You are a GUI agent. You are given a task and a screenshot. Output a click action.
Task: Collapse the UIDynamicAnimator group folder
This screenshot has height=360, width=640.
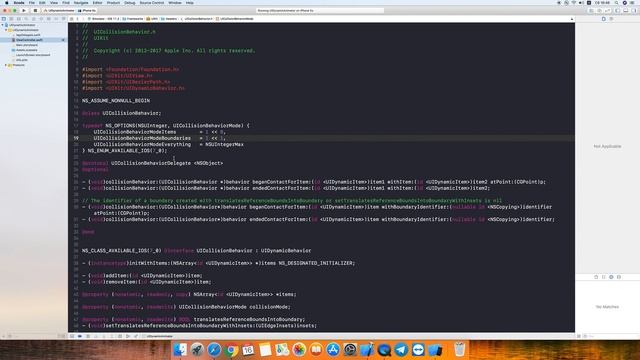6,30
